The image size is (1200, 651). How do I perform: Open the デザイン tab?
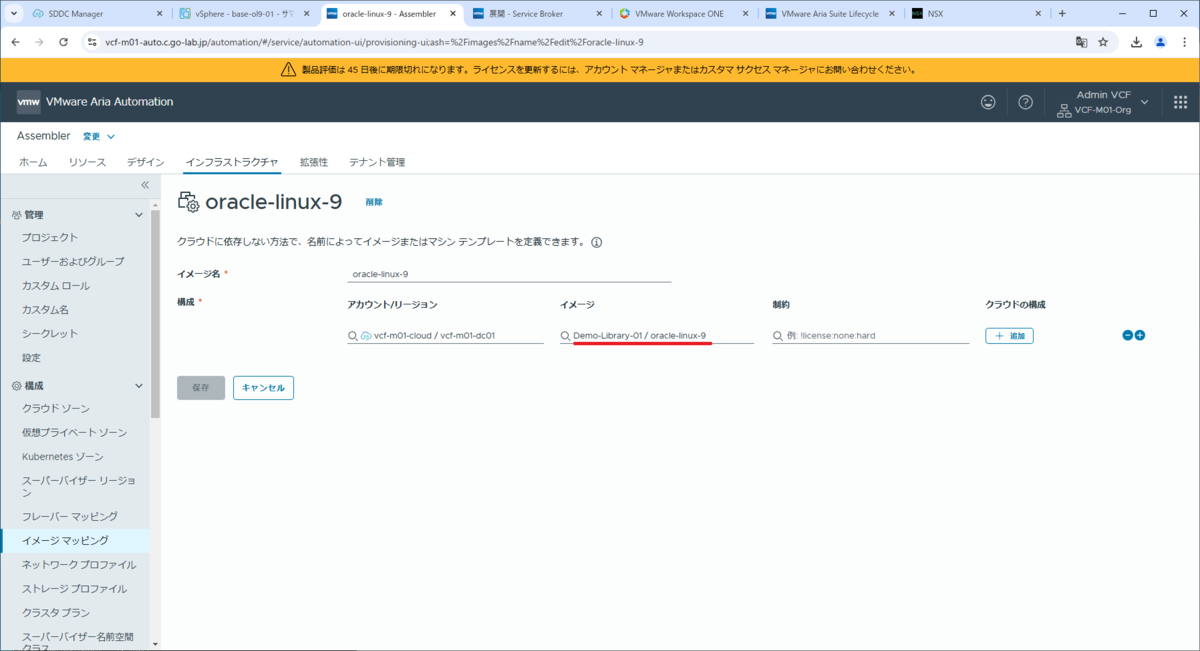[x=145, y=162]
